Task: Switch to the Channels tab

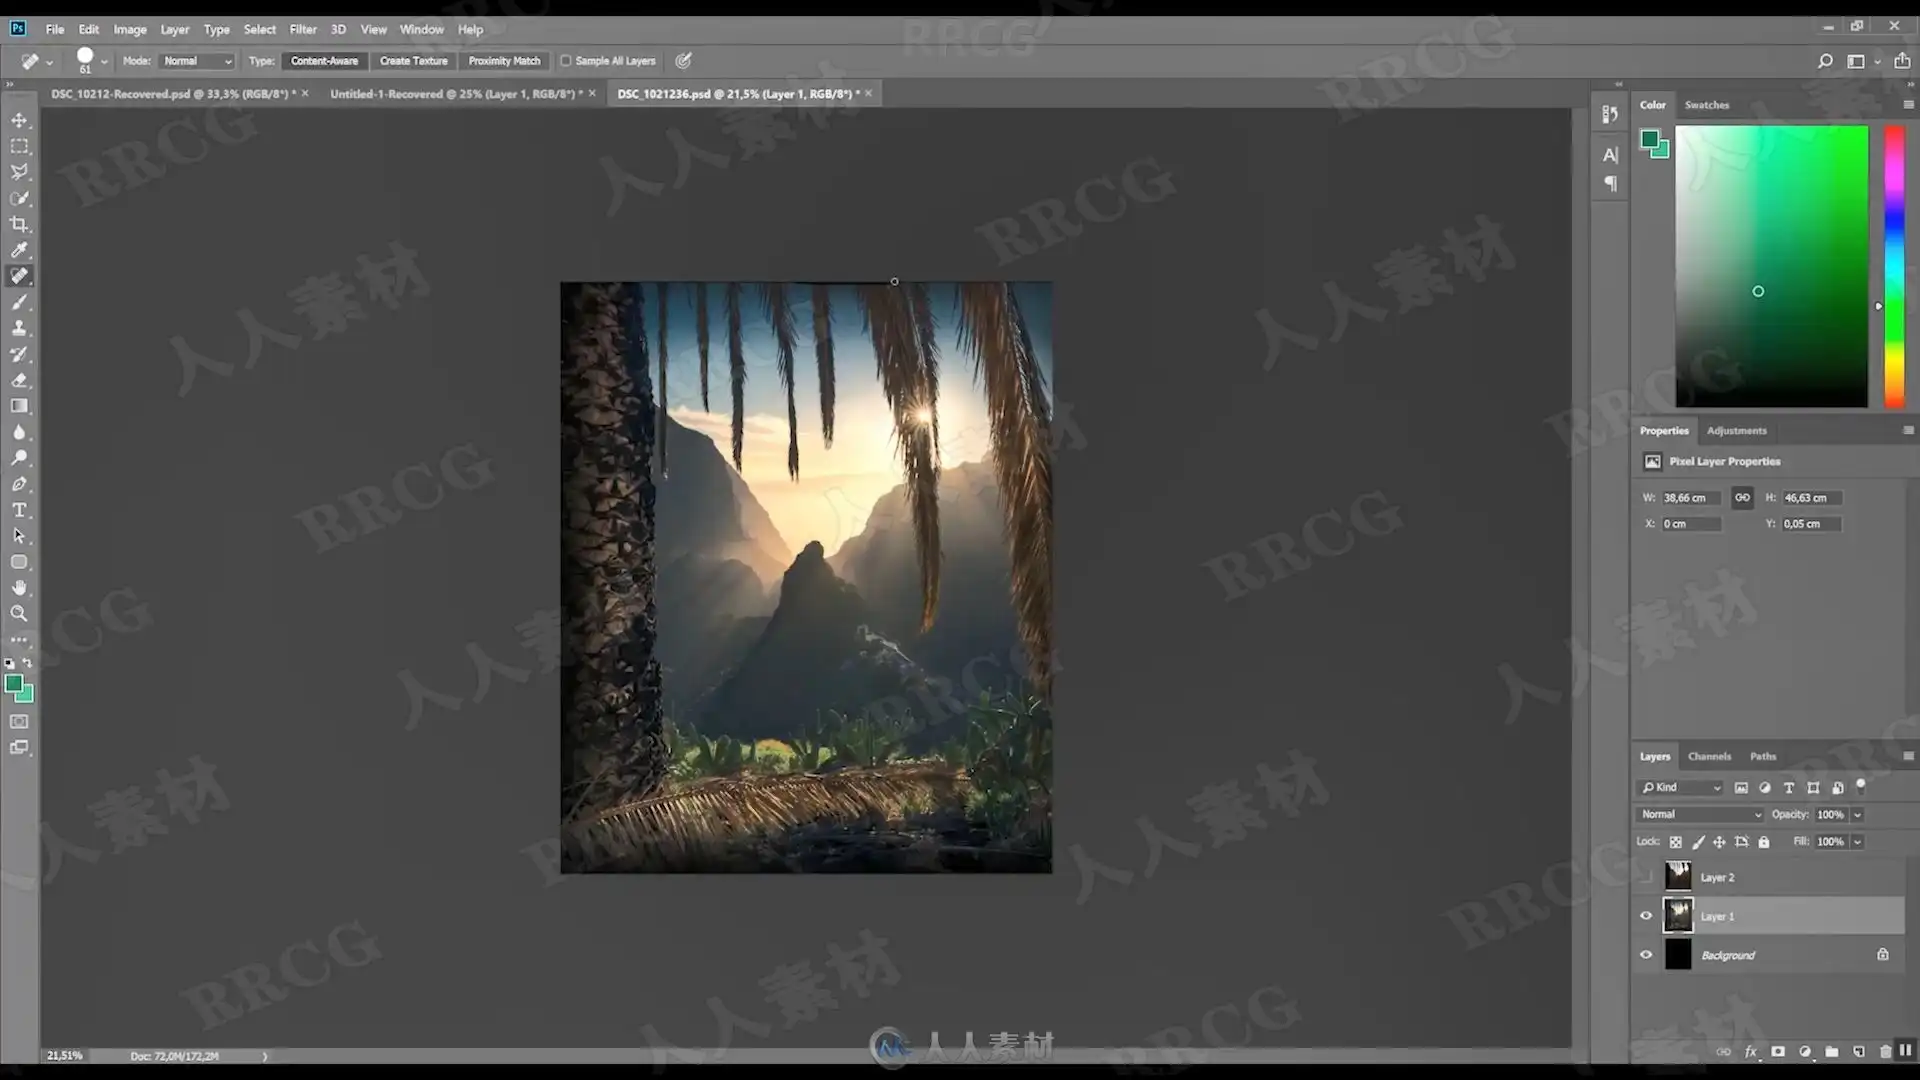Action: (1709, 757)
